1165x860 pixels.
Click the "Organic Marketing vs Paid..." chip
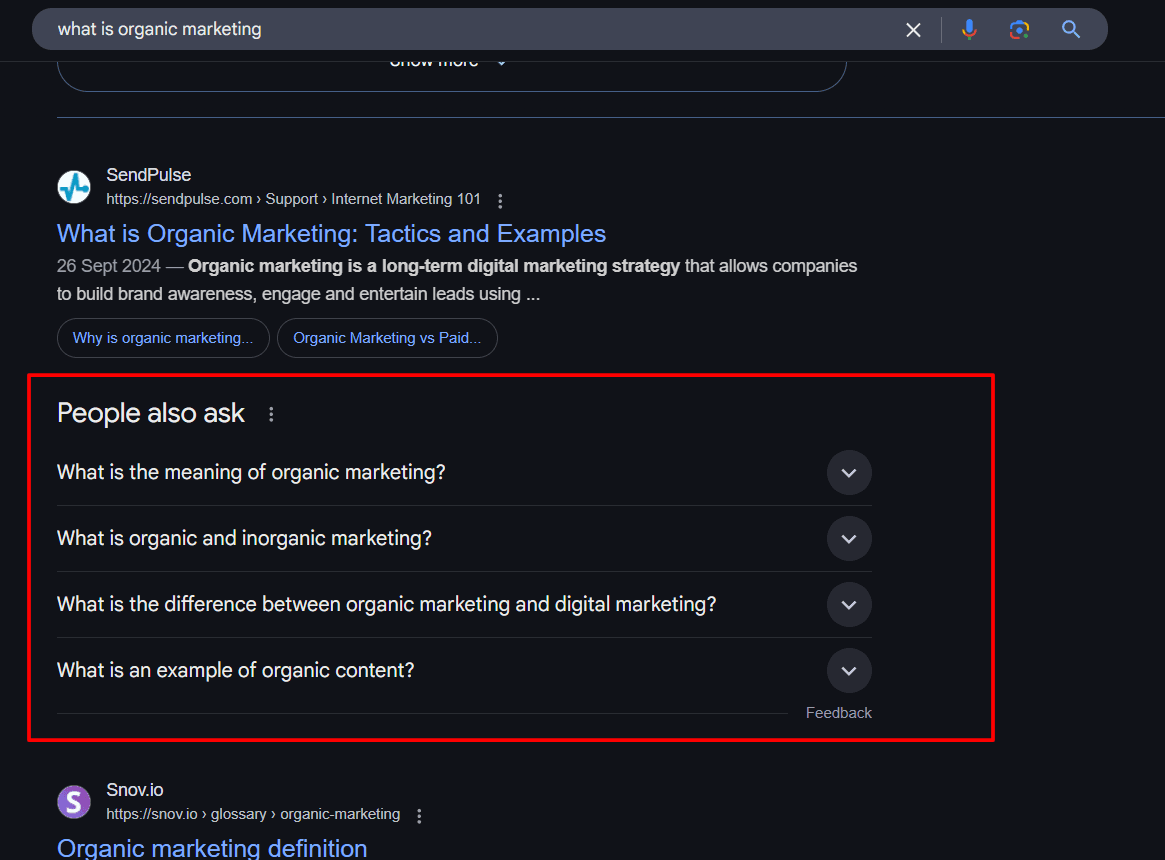(x=387, y=338)
